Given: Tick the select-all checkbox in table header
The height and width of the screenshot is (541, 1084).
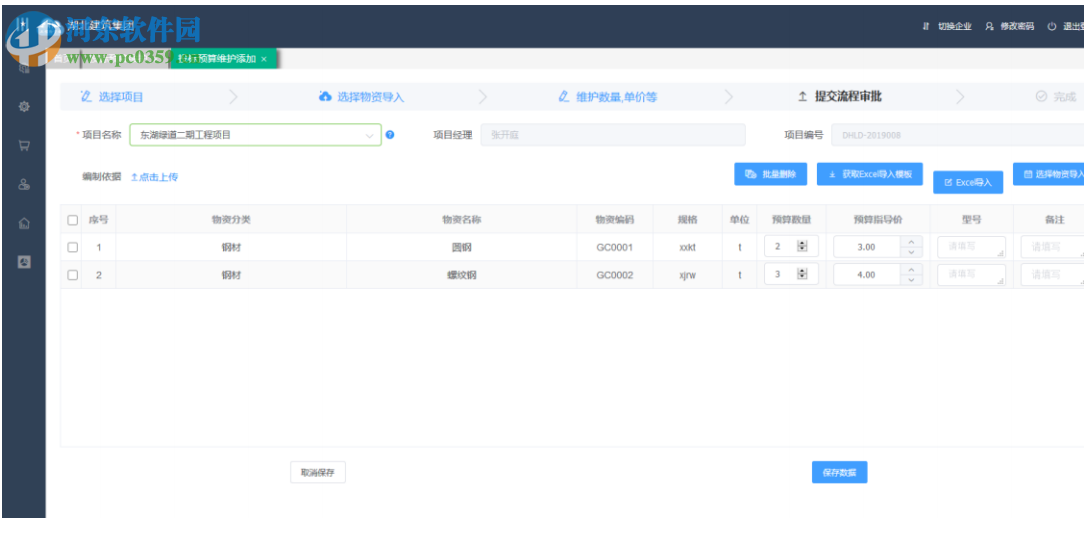Looking at the screenshot, I should tap(73, 220).
